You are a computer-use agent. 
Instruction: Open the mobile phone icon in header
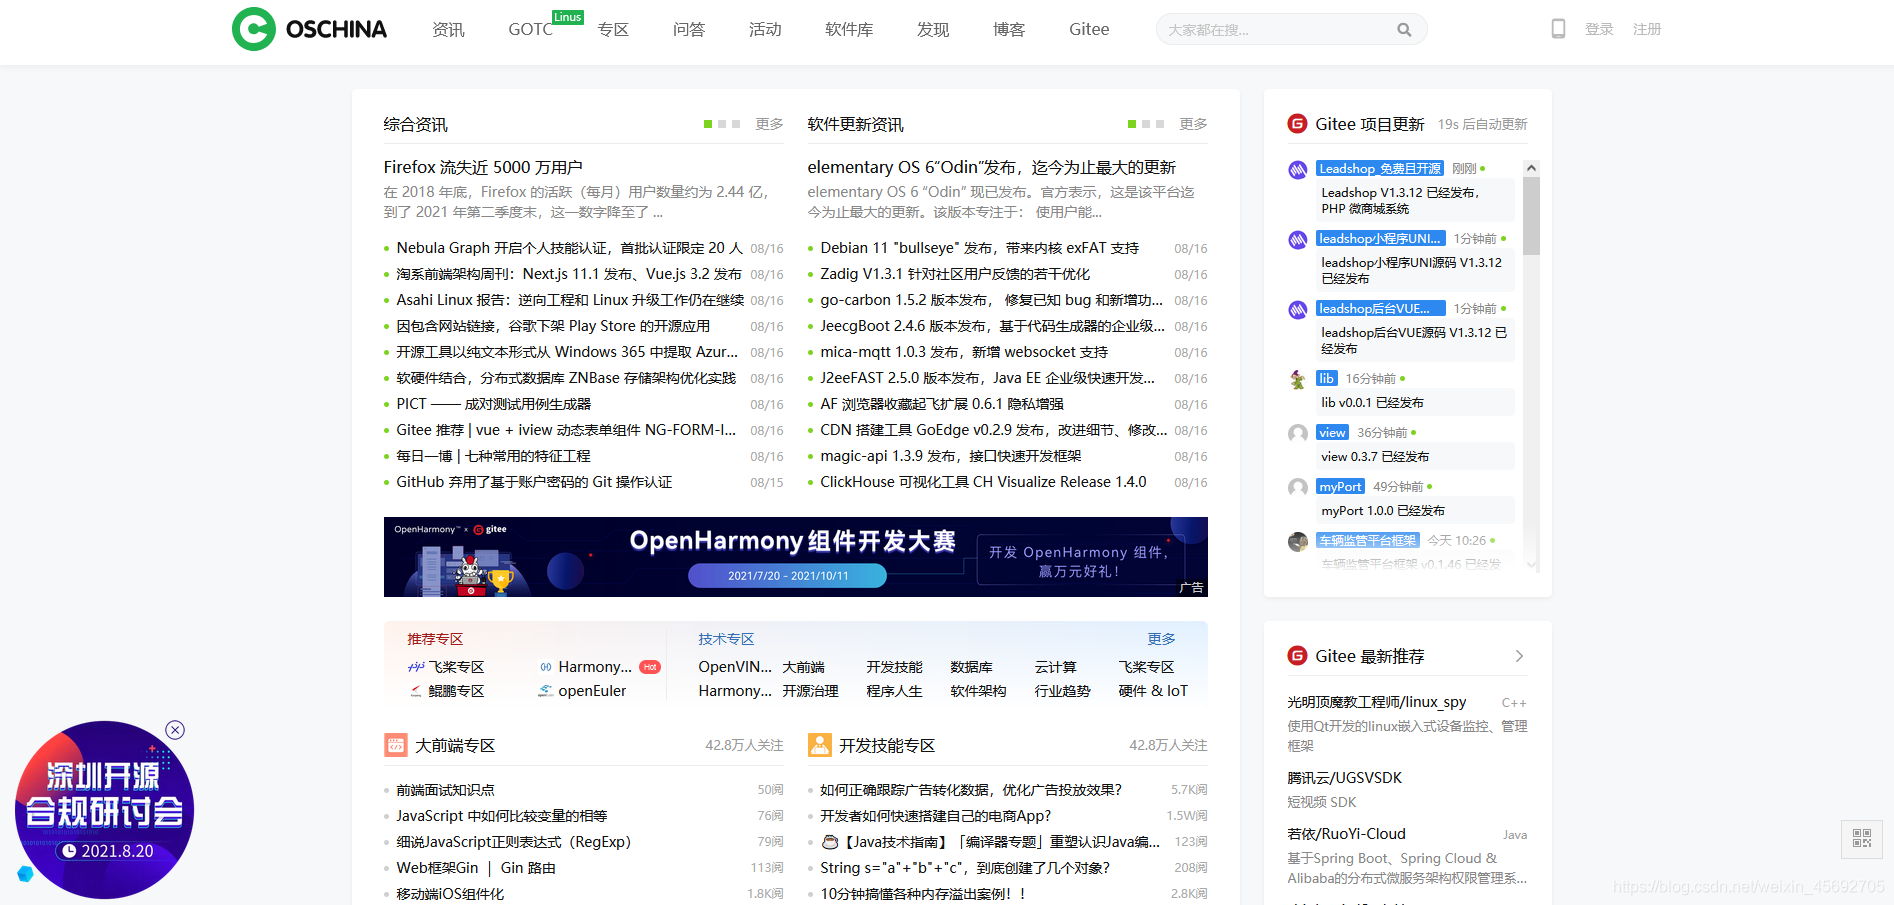click(1558, 29)
